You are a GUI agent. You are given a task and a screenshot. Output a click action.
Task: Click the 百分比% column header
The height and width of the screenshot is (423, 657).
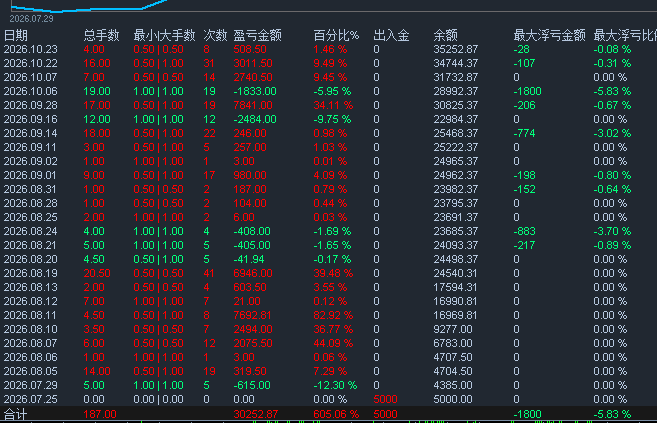pyautogui.click(x=336, y=36)
